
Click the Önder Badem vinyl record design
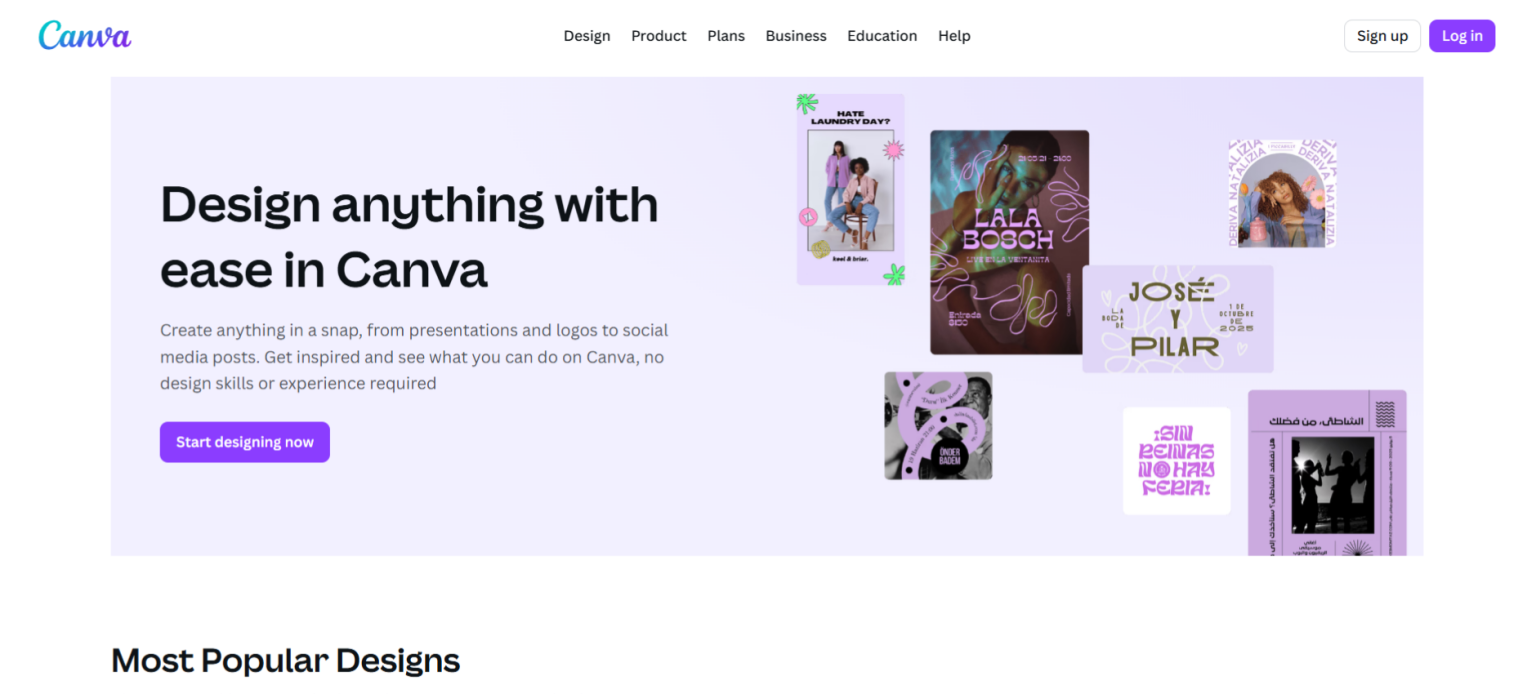[937, 425]
